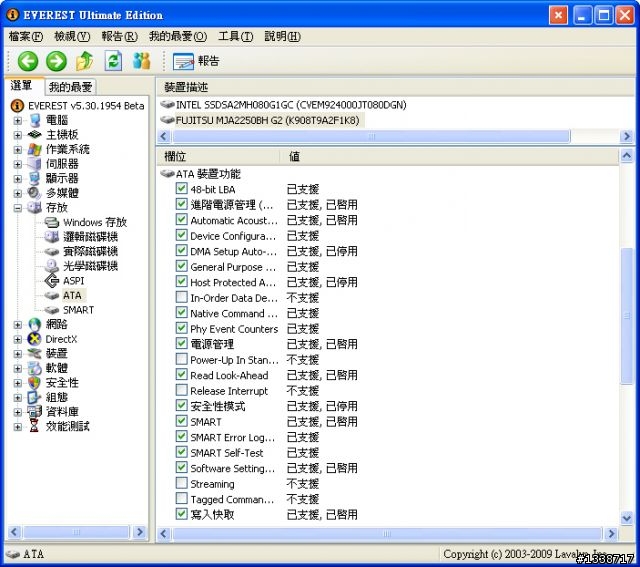The width and height of the screenshot is (640, 567).
Task: Open 實際磁碟機 physical drives item
Action: pos(81,251)
